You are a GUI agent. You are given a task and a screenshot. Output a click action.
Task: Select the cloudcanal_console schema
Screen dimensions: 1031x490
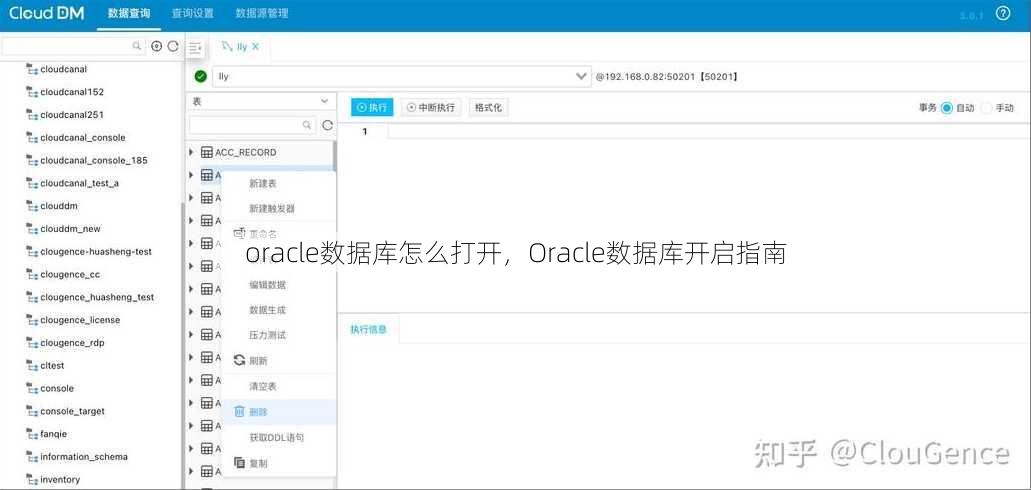[x=82, y=137]
